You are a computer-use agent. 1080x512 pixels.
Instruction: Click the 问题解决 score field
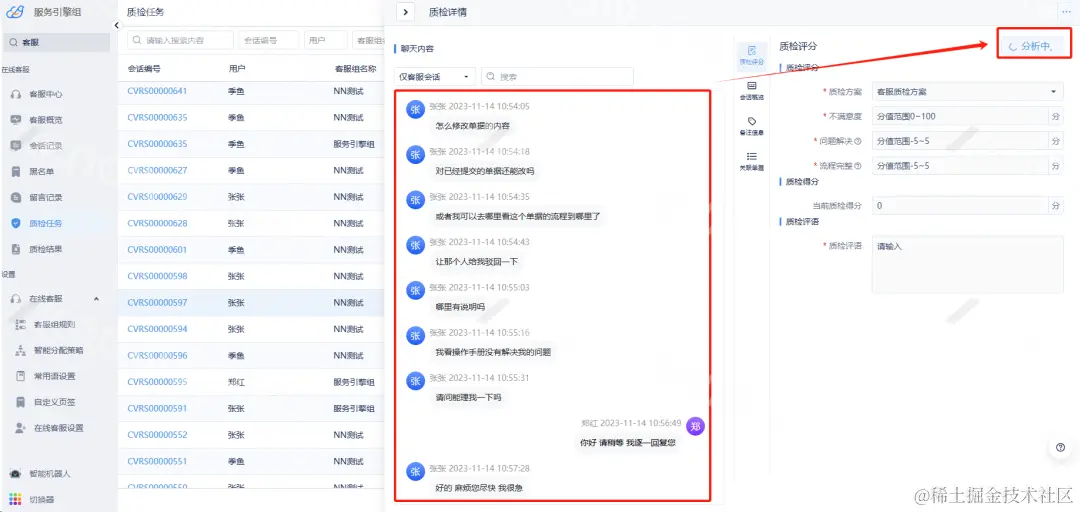[961, 141]
